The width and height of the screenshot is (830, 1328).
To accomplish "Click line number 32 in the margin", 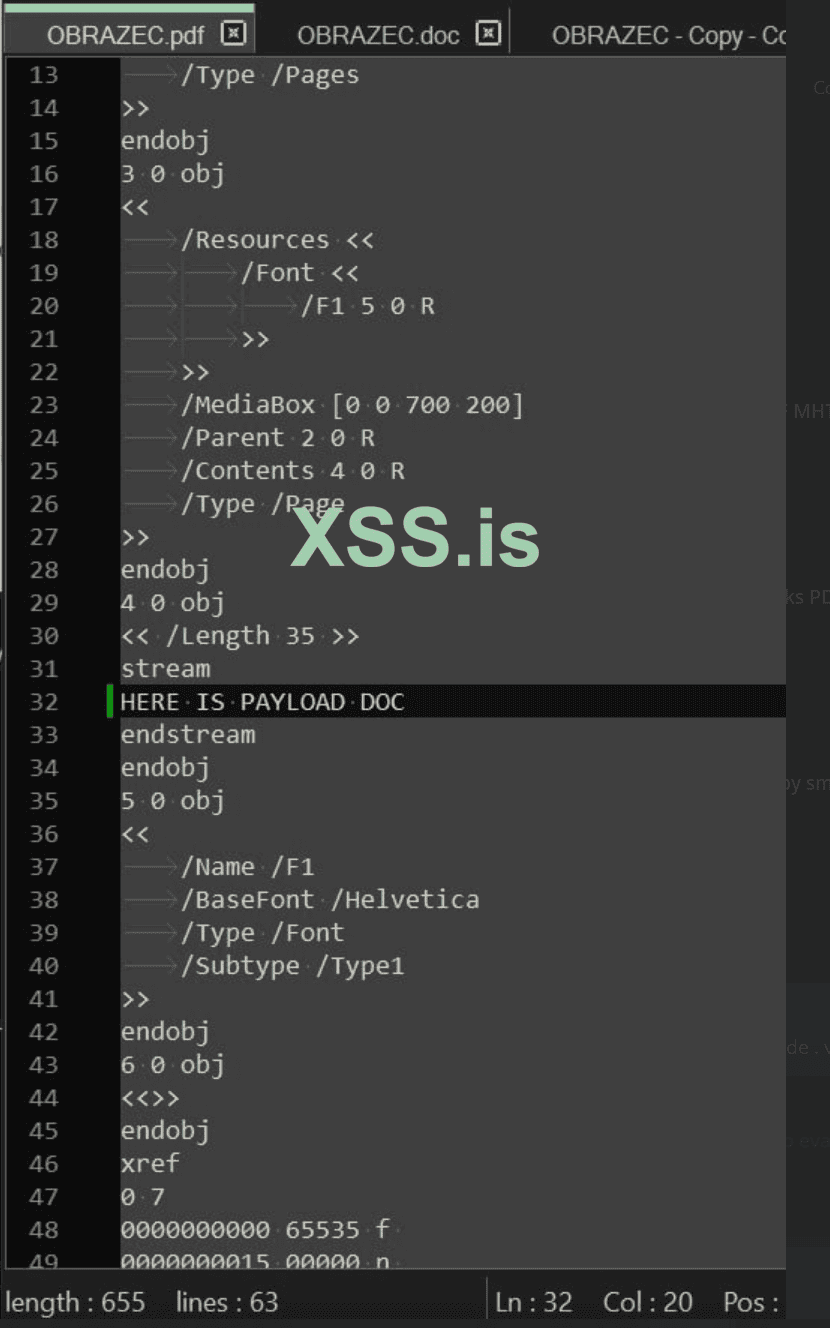I will point(44,702).
